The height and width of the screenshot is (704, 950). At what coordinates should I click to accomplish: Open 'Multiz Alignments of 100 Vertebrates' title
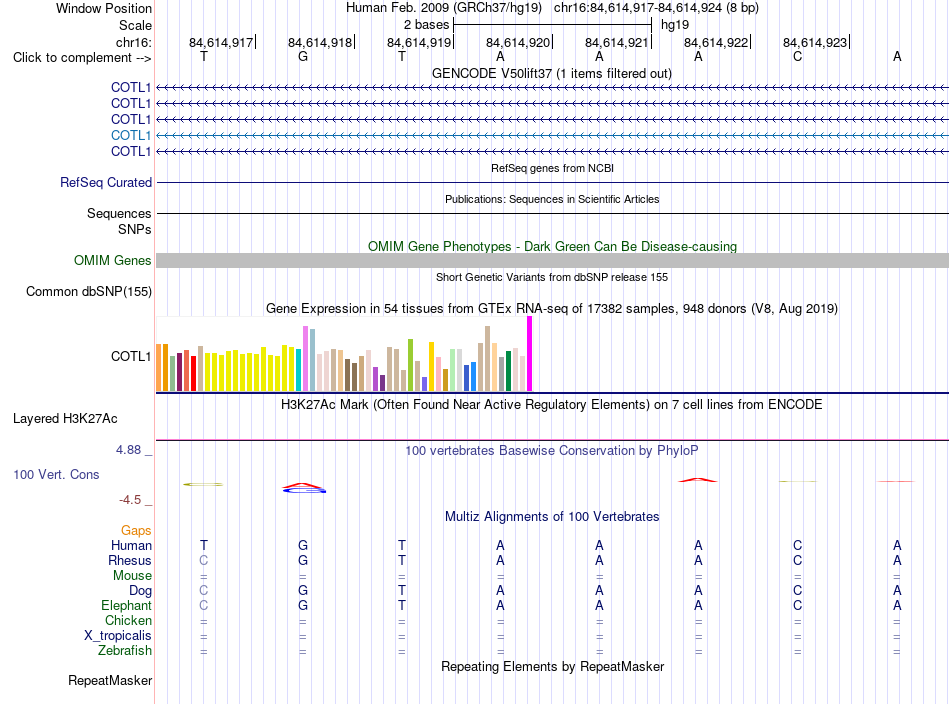pos(552,517)
